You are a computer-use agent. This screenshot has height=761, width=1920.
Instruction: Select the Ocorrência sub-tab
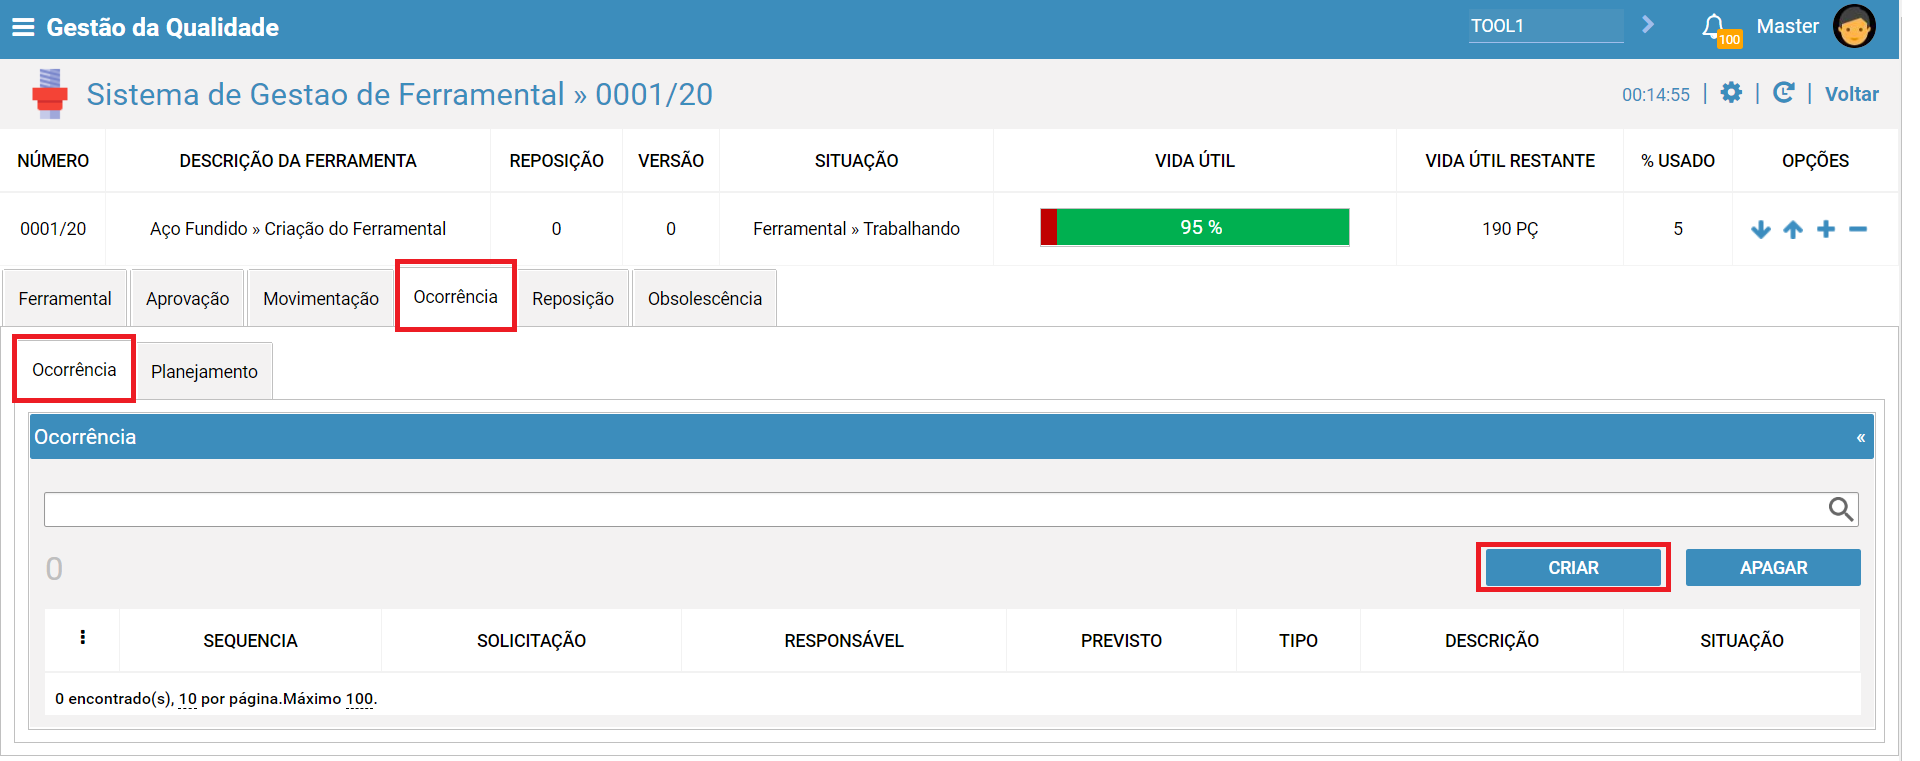[x=74, y=369]
